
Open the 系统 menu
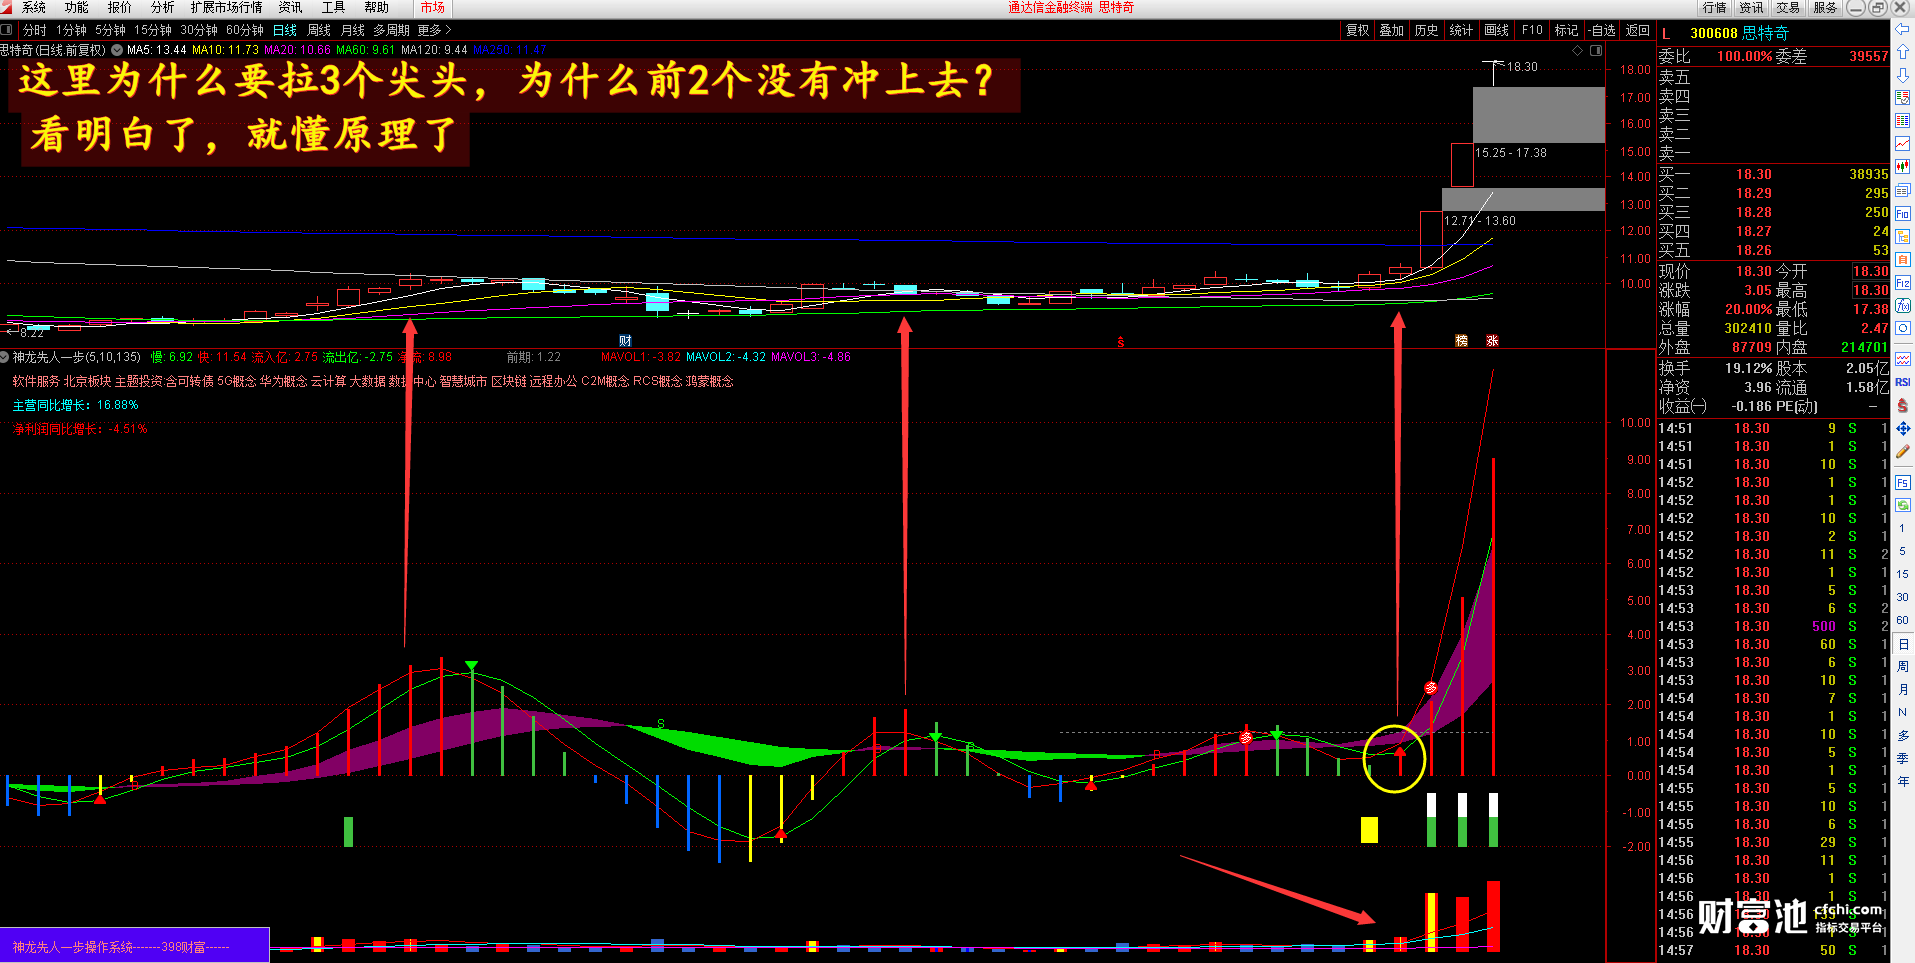pos(33,7)
